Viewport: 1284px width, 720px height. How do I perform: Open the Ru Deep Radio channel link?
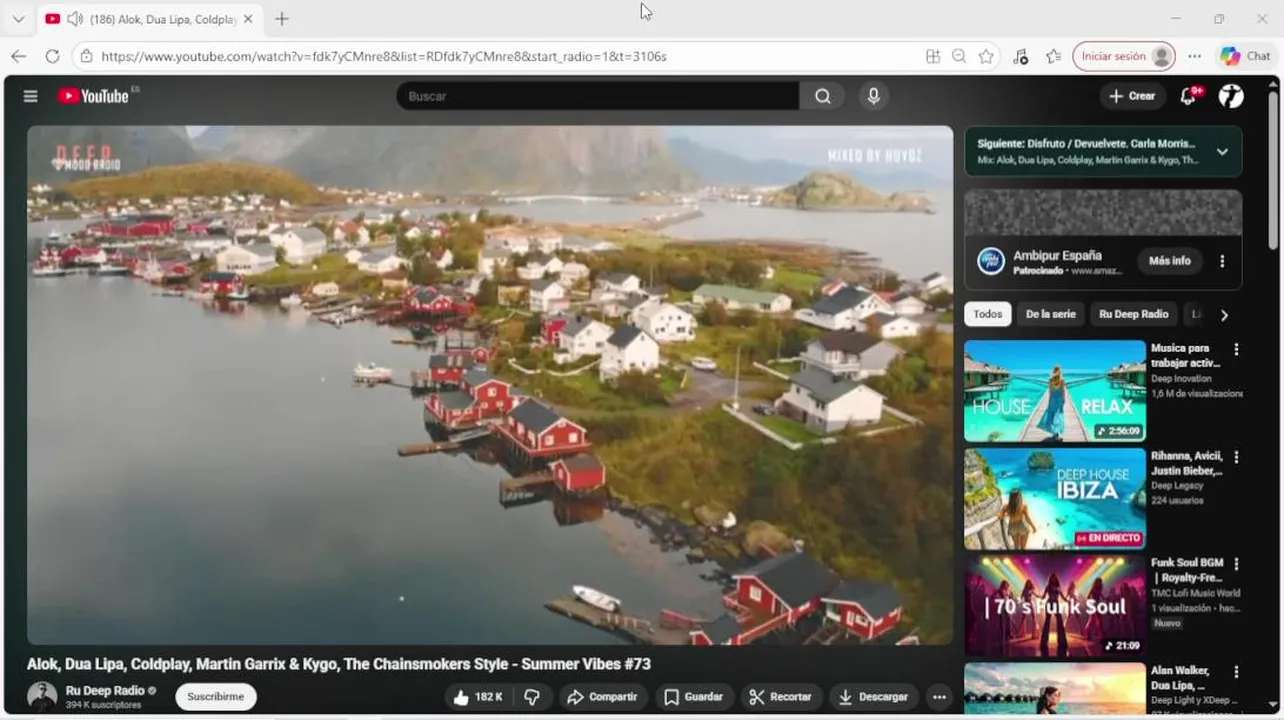(x=105, y=691)
